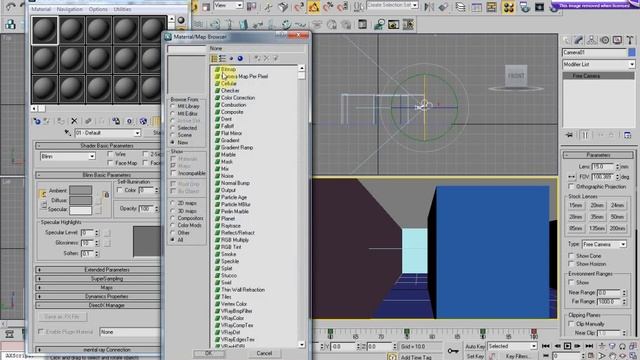Select Mtl Library radio button
Viewport: 640px width, 360px height.
pos(173,106)
